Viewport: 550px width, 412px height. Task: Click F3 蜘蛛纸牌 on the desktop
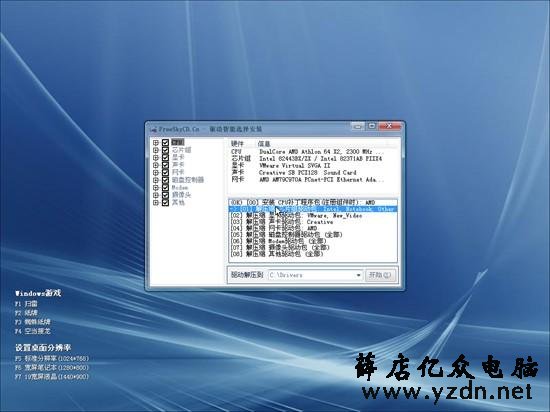(33, 322)
